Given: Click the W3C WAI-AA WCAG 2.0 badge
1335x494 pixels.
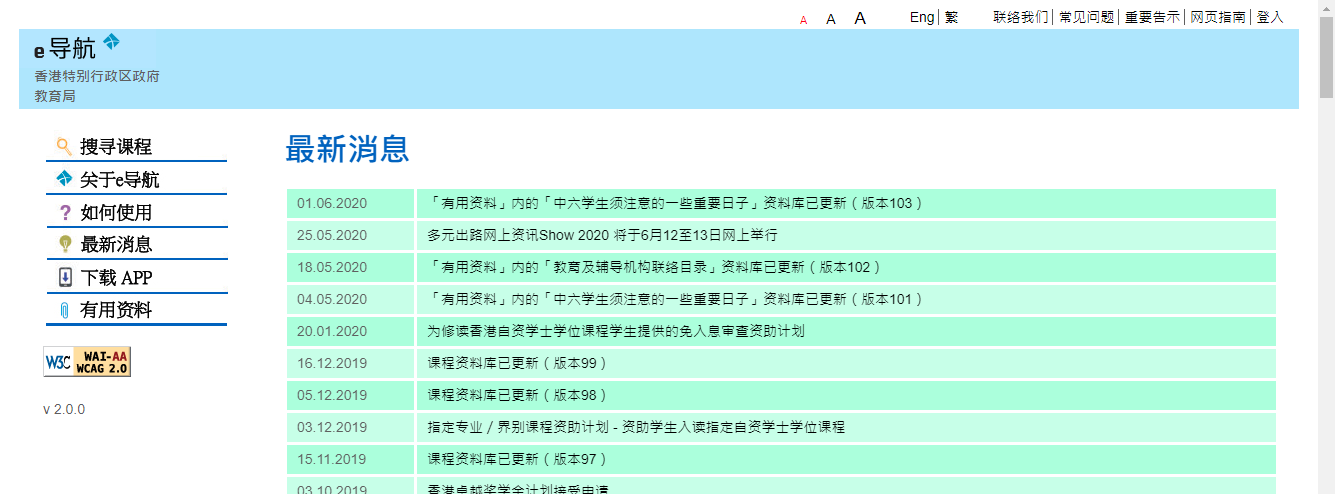Looking at the screenshot, I should (87, 362).
